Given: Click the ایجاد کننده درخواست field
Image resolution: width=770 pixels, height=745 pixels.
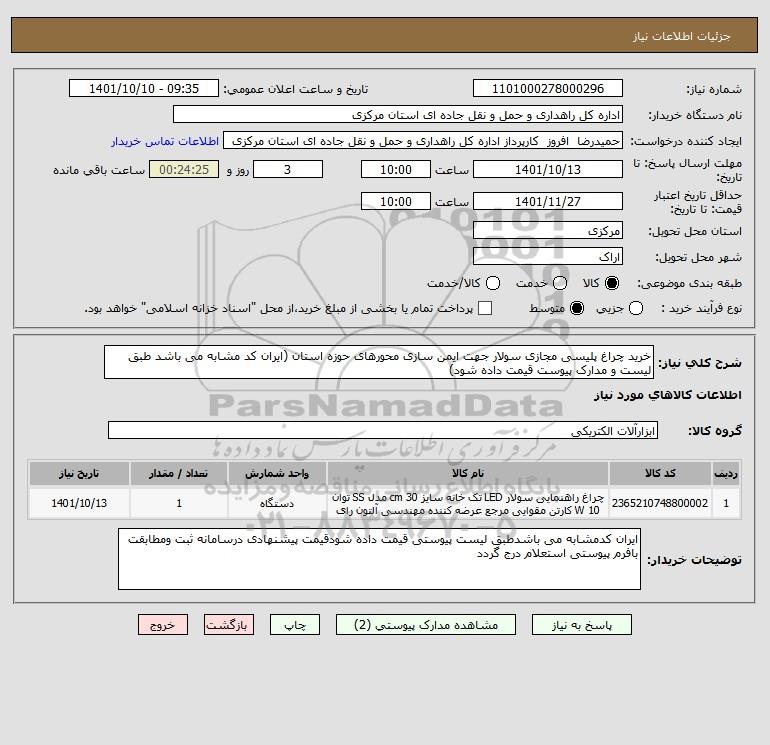Looking at the screenshot, I should click(x=423, y=141).
